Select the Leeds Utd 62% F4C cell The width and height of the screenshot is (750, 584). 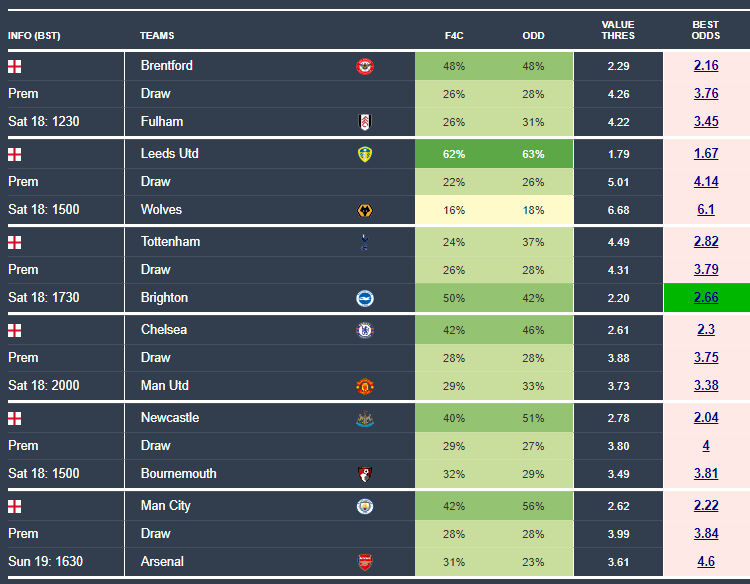click(454, 154)
